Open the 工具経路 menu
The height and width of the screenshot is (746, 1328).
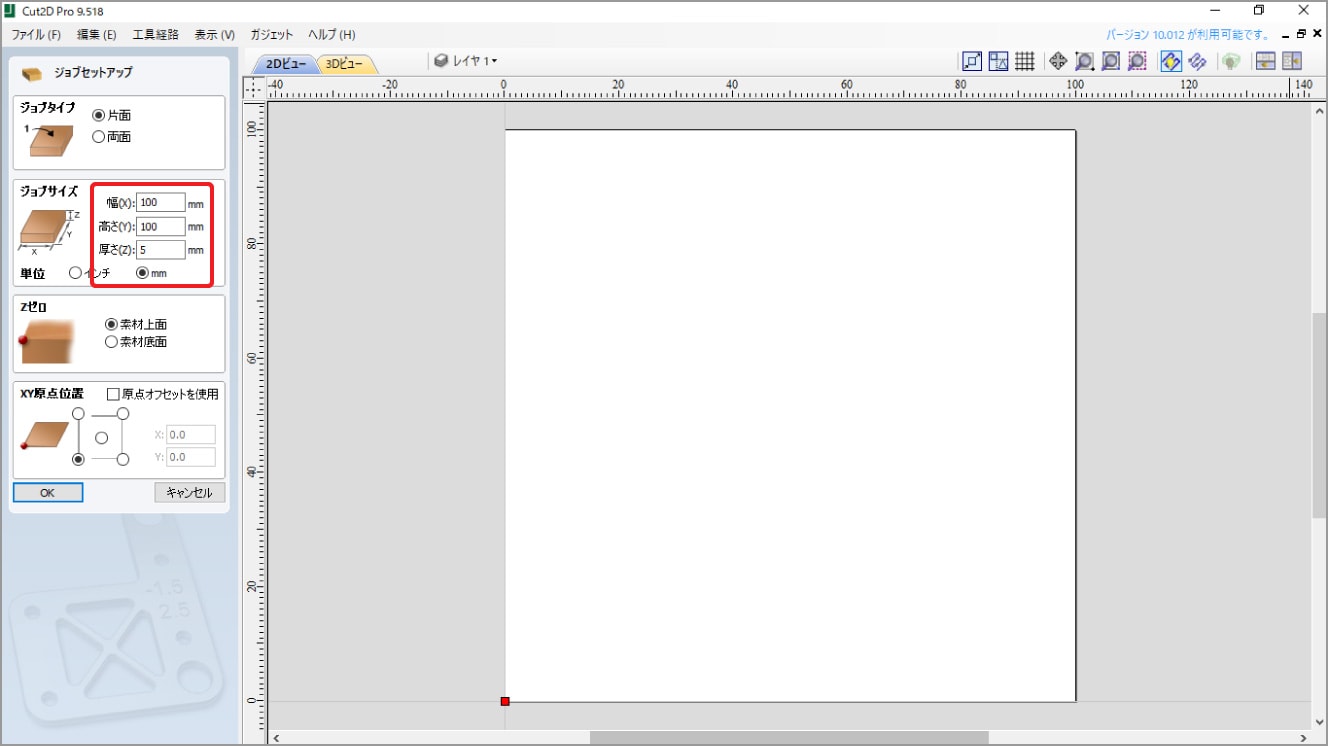coord(155,34)
